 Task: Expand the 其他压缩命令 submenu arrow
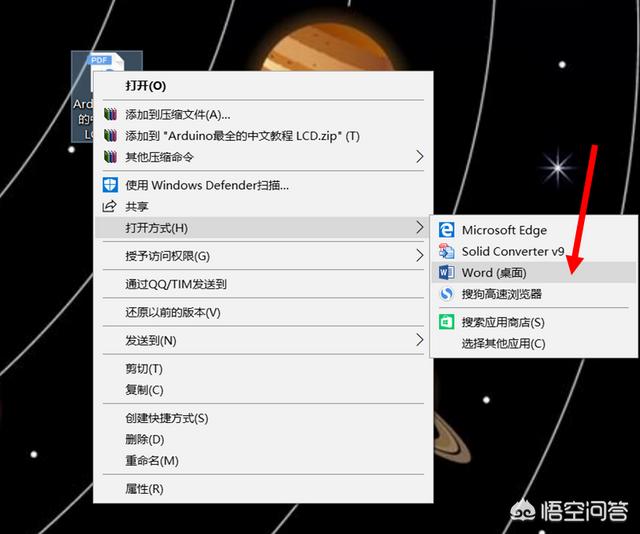420,156
